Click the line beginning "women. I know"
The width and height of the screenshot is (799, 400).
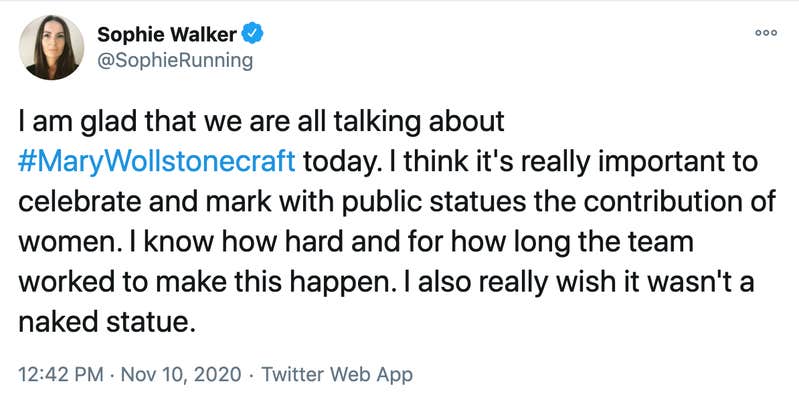point(356,242)
